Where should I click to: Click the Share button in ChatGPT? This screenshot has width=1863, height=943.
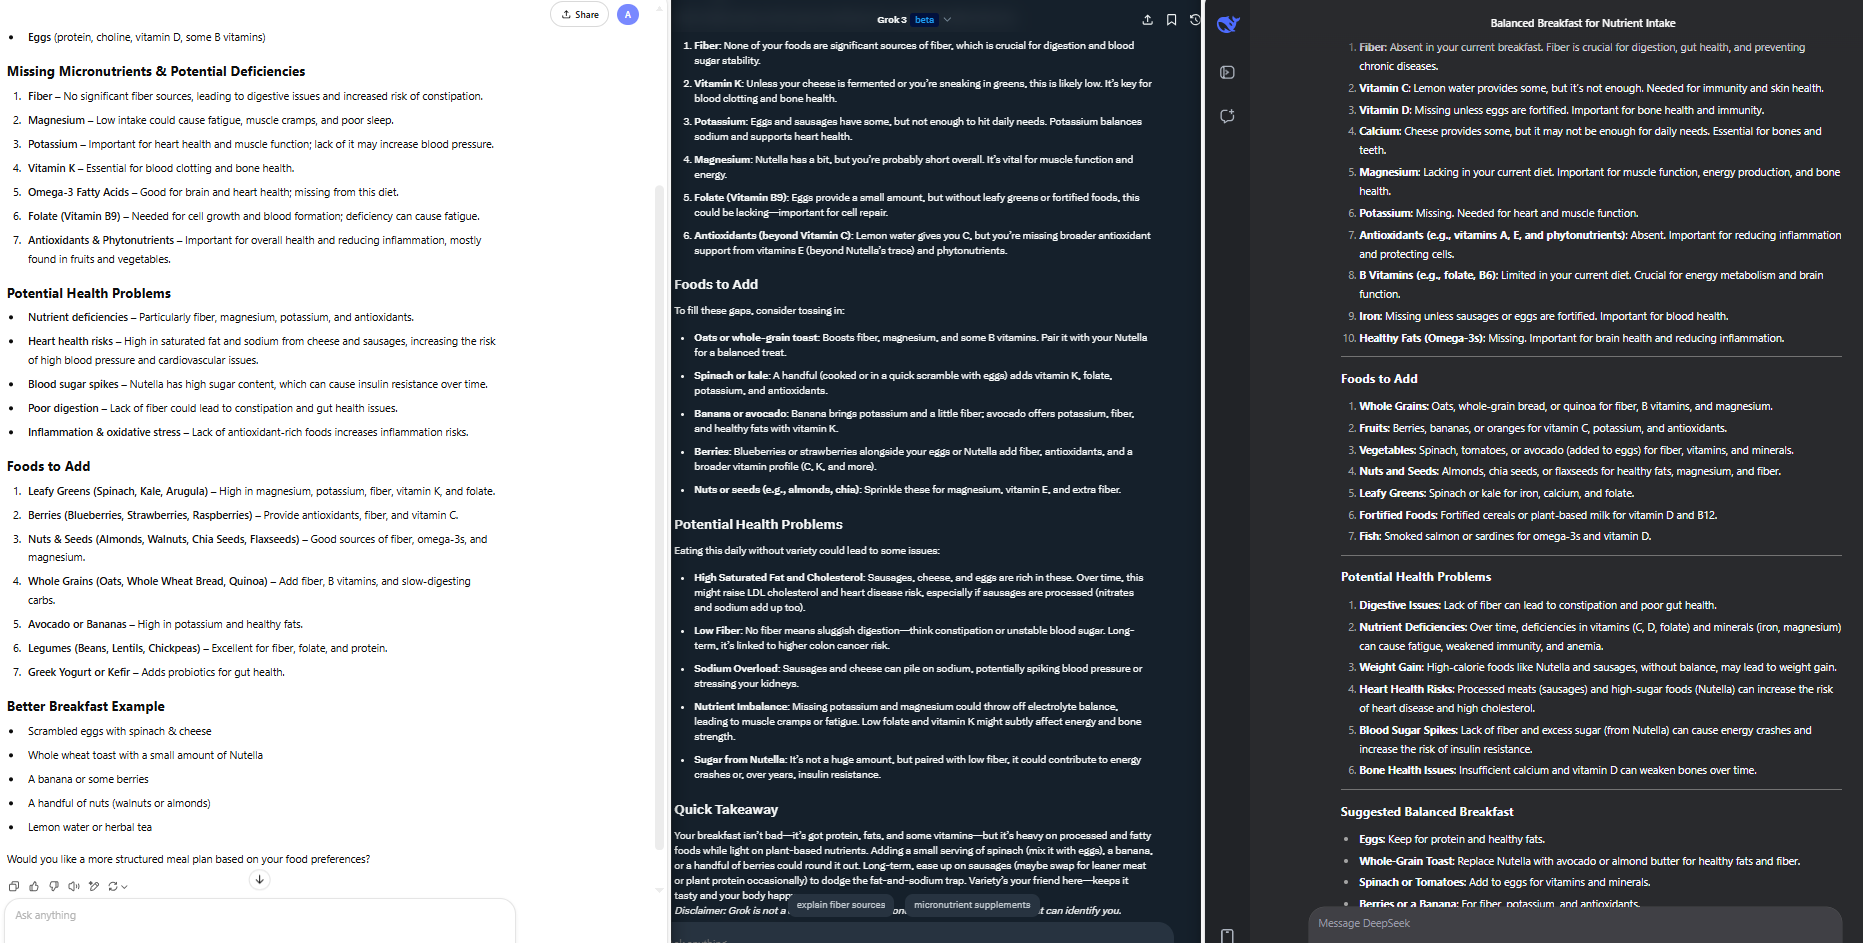point(580,14)
